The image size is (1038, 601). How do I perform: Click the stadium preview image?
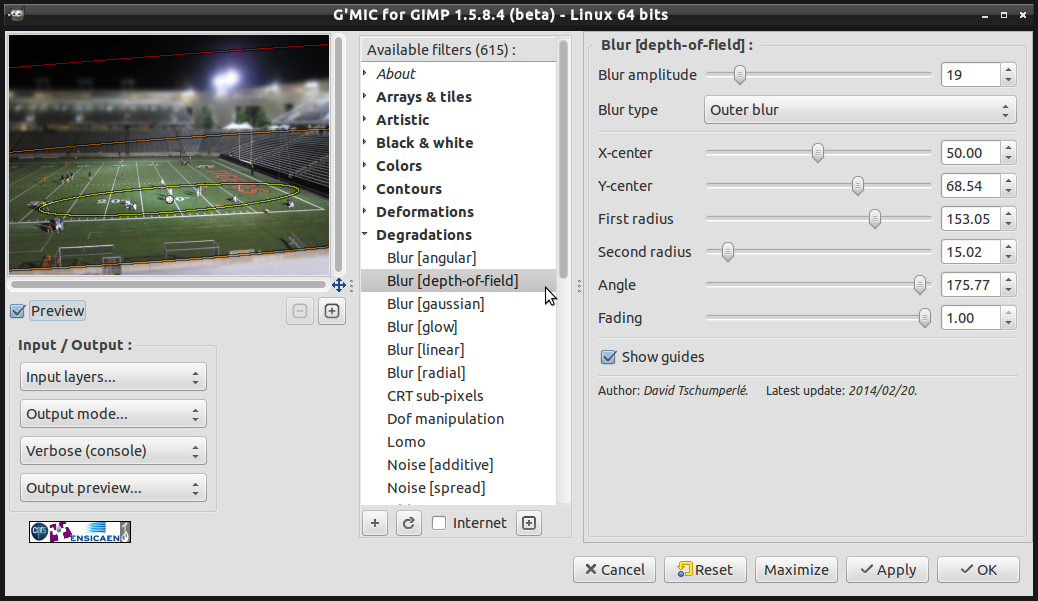tap(169, 154)
